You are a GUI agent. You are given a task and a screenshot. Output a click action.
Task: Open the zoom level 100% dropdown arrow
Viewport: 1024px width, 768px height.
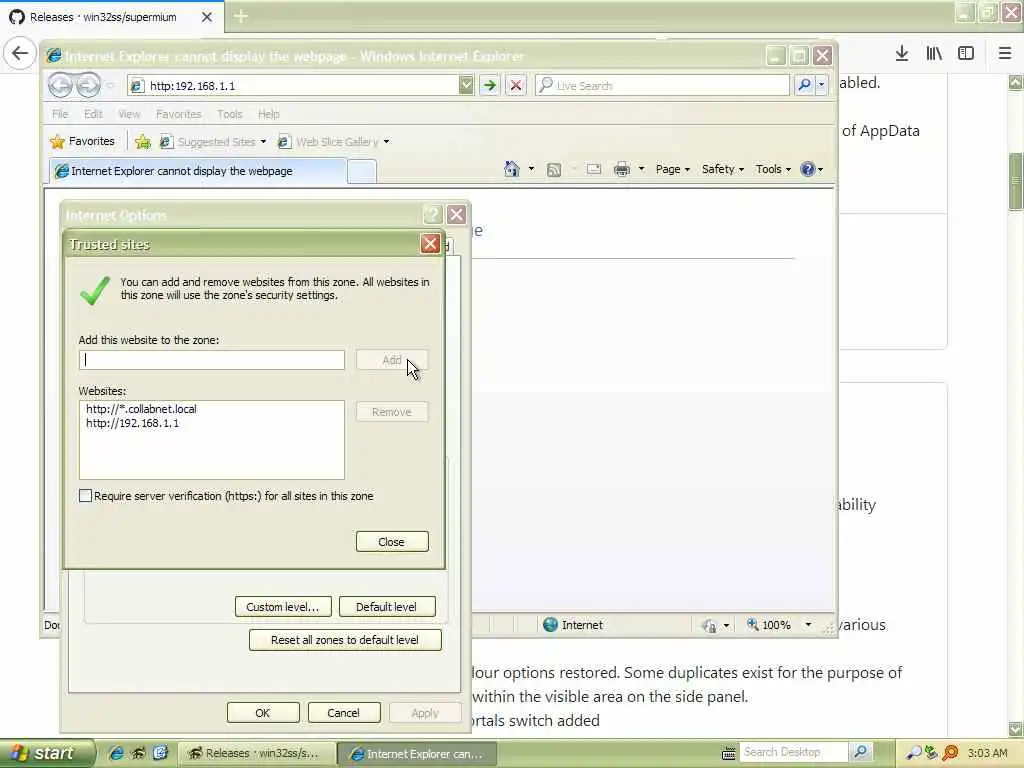(x=808, y=625)
